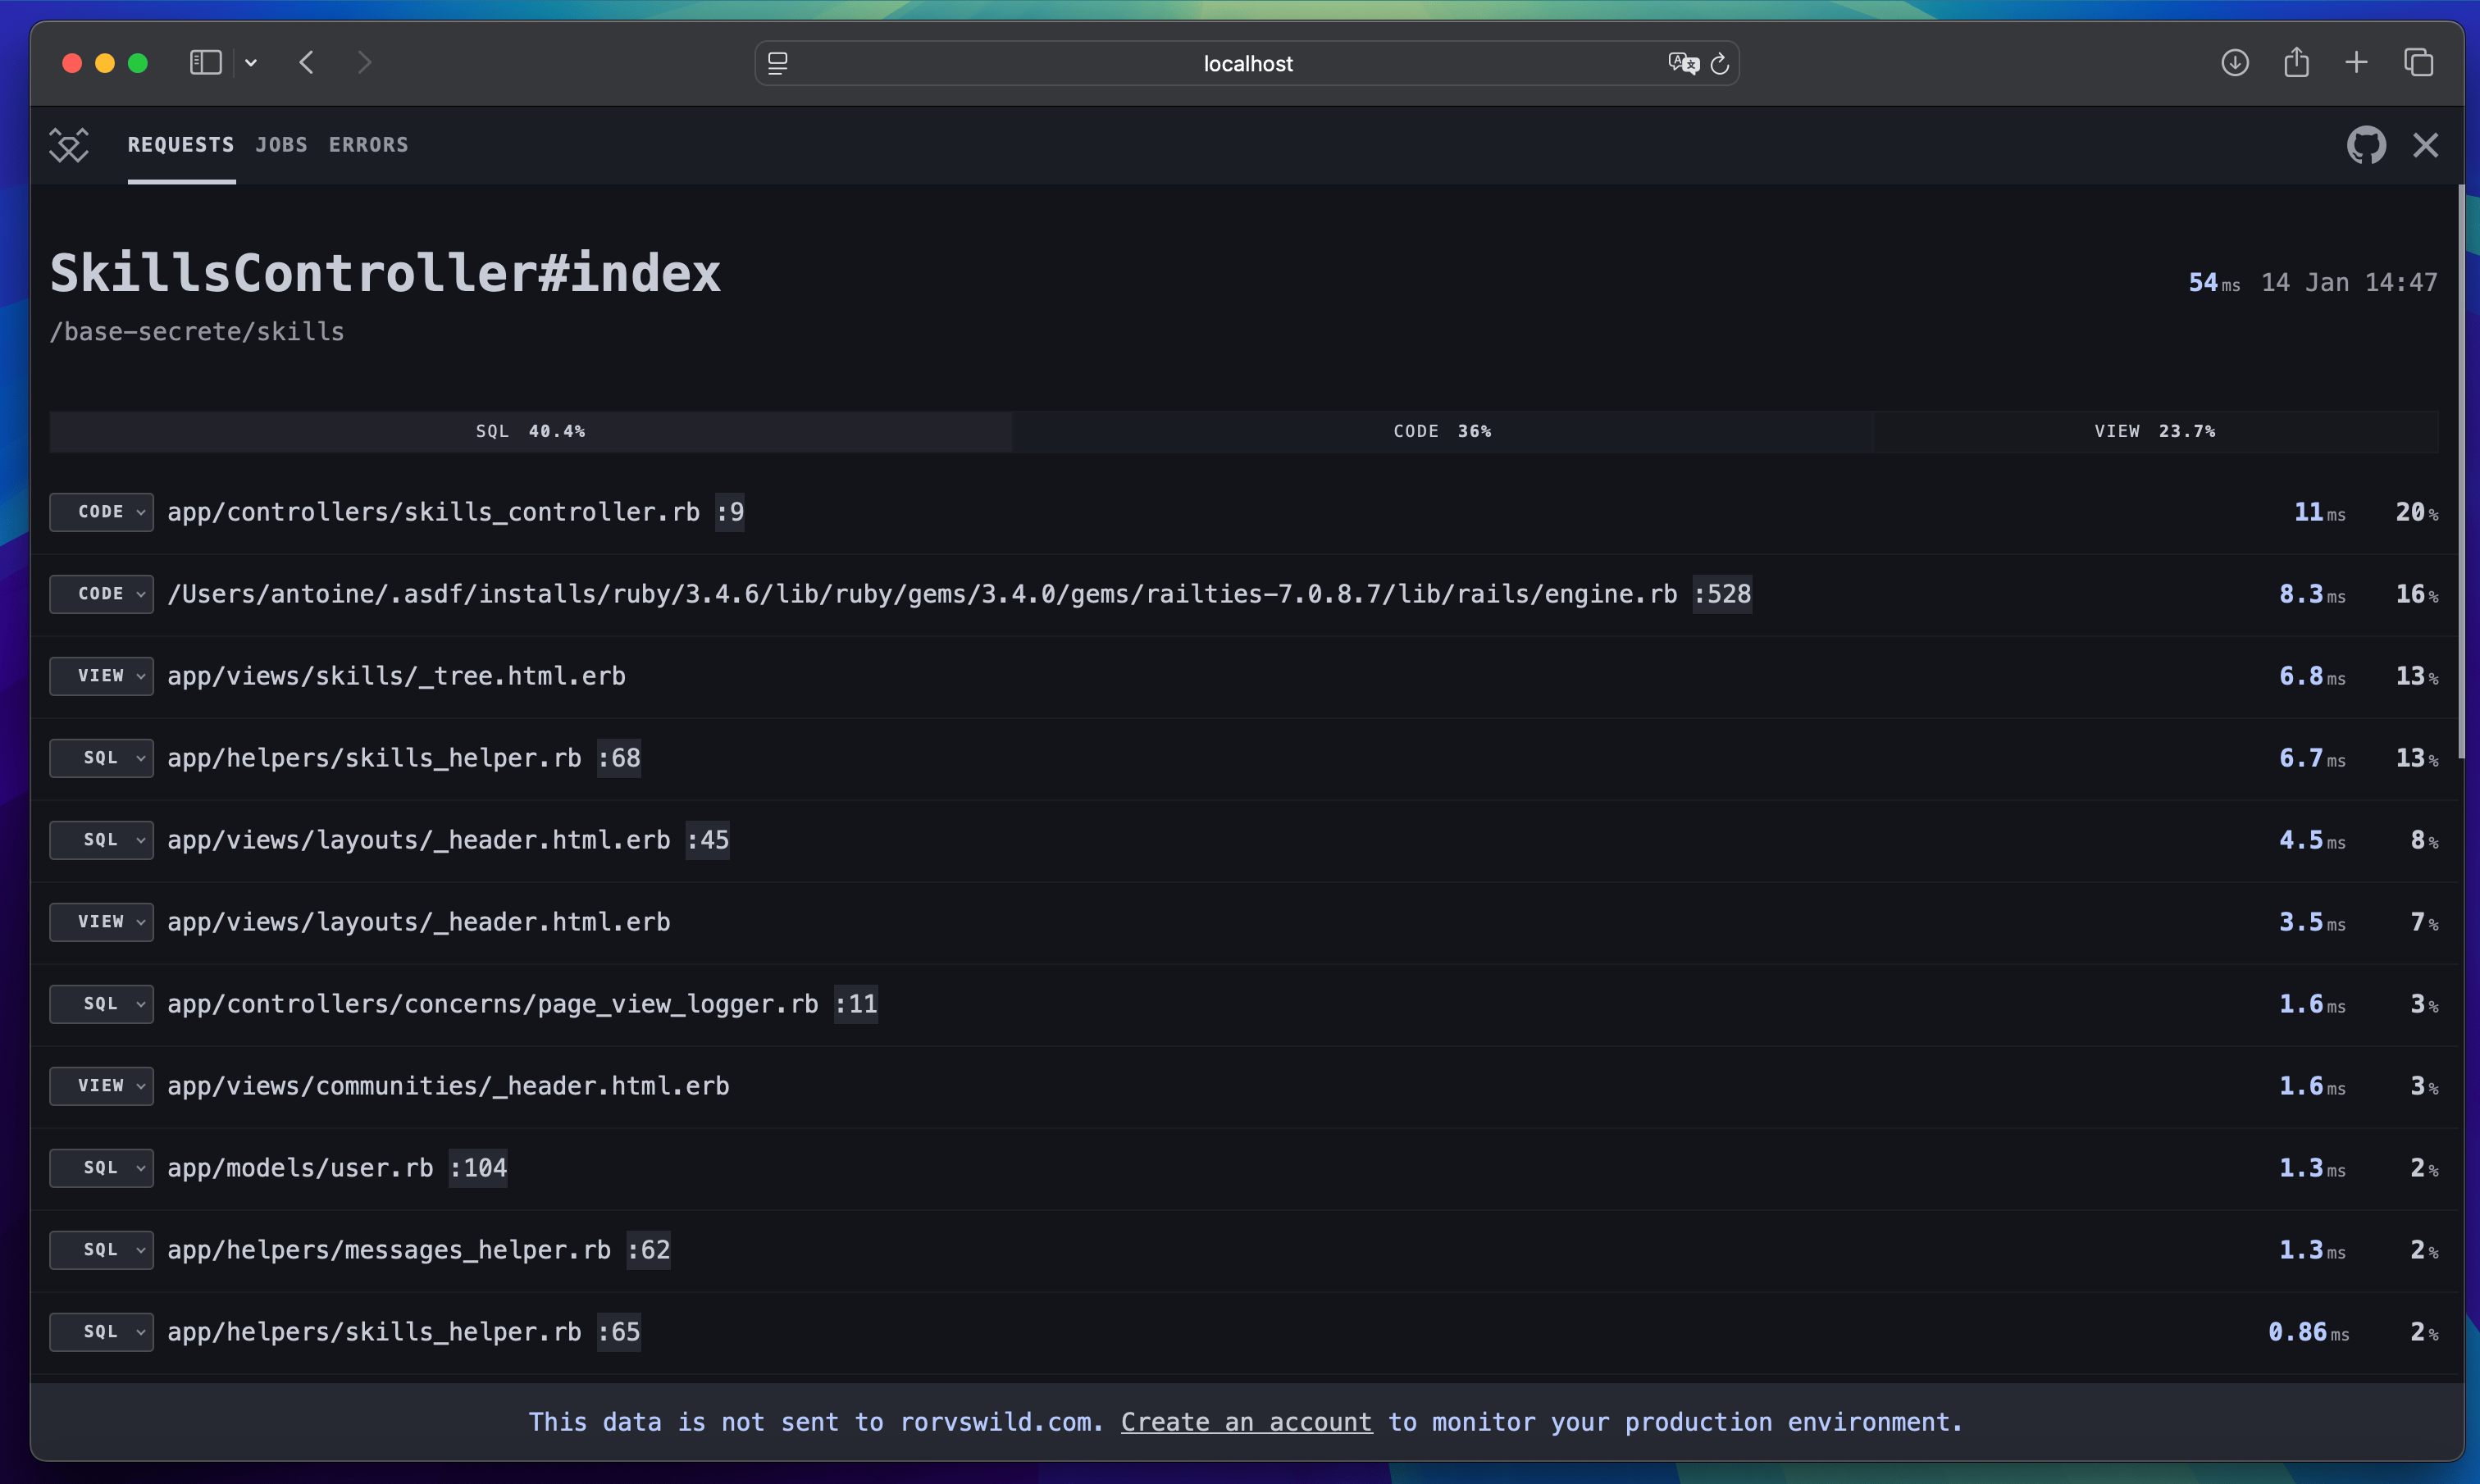Select the CODE 36% bar segment
This screenshot has height=1484, width=2480.
point(1443,432)
